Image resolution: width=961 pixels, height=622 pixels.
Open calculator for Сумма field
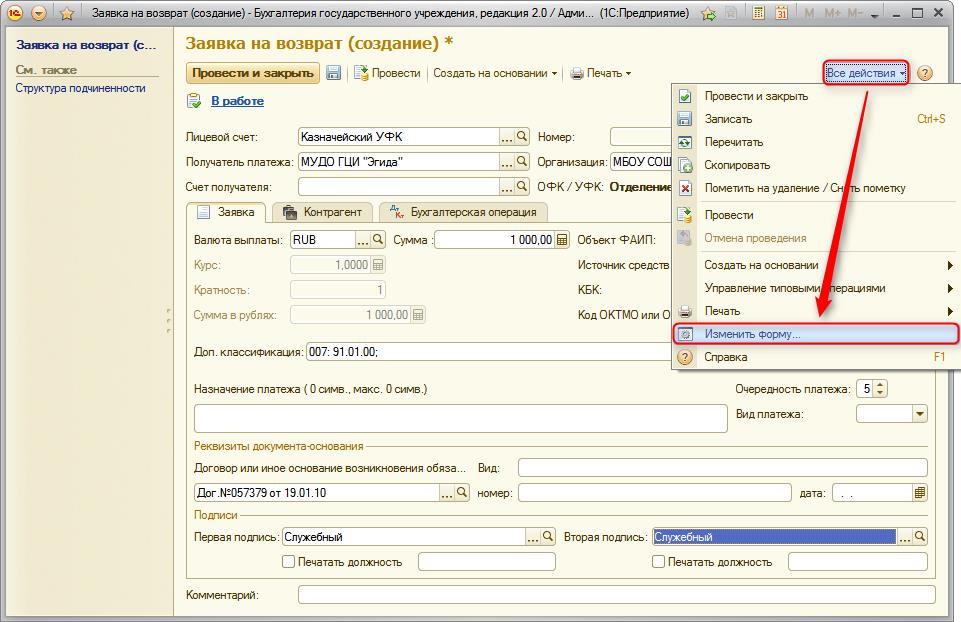pyautogui.click(x=562, y=240)
